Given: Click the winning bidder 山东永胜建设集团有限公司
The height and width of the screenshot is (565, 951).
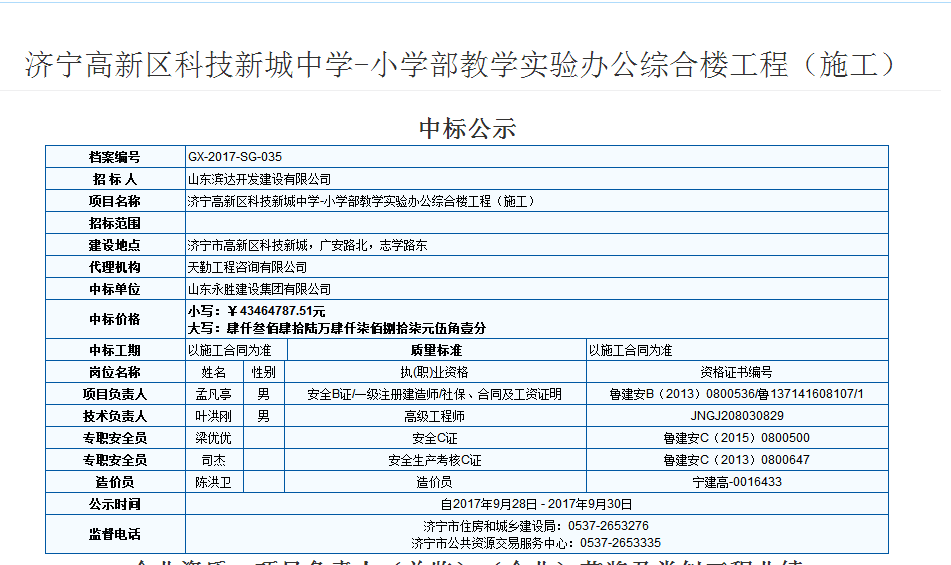Looking at the screenshot, I should (x=259, y=289).
